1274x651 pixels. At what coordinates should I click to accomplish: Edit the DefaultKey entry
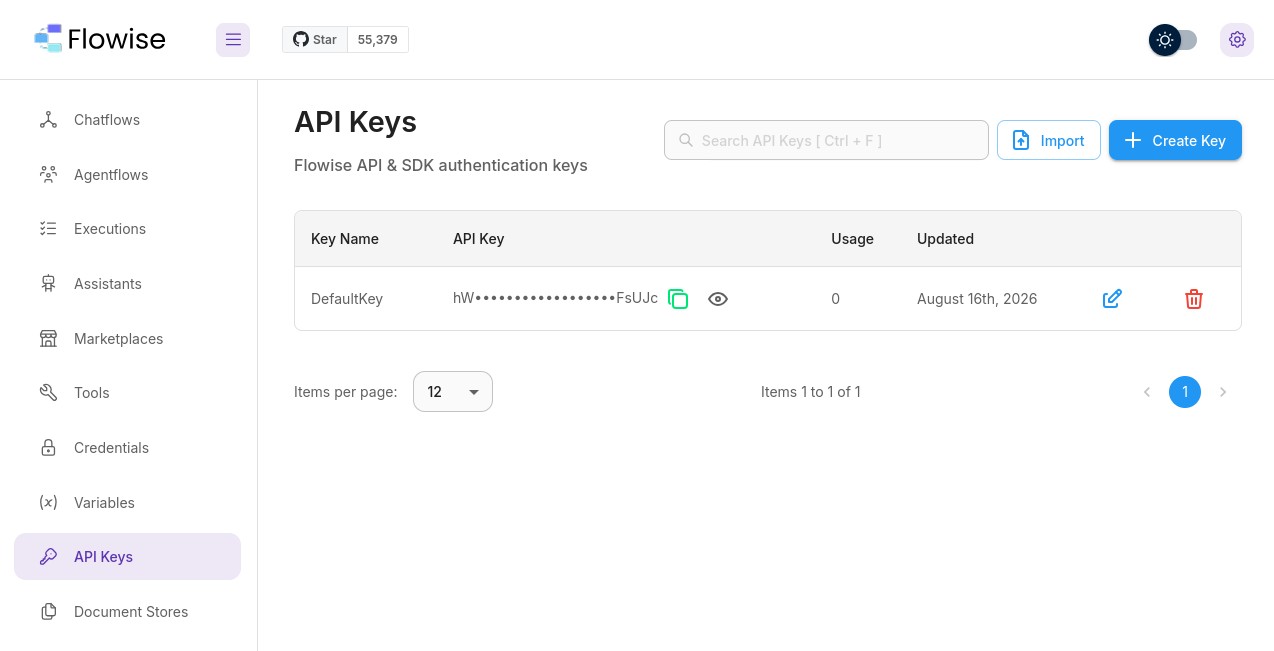coord(1112,299)
